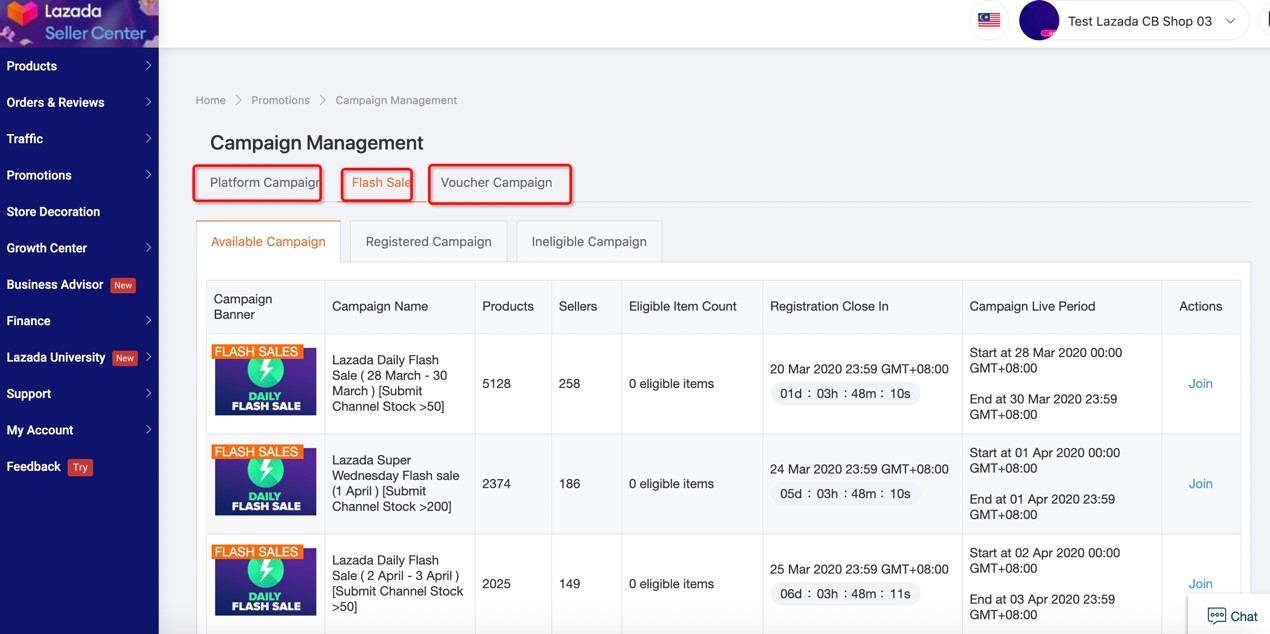This screenshot has height=634, width=1270.
Task: Expand the Support sidebar menu
Action: point(79,394)
